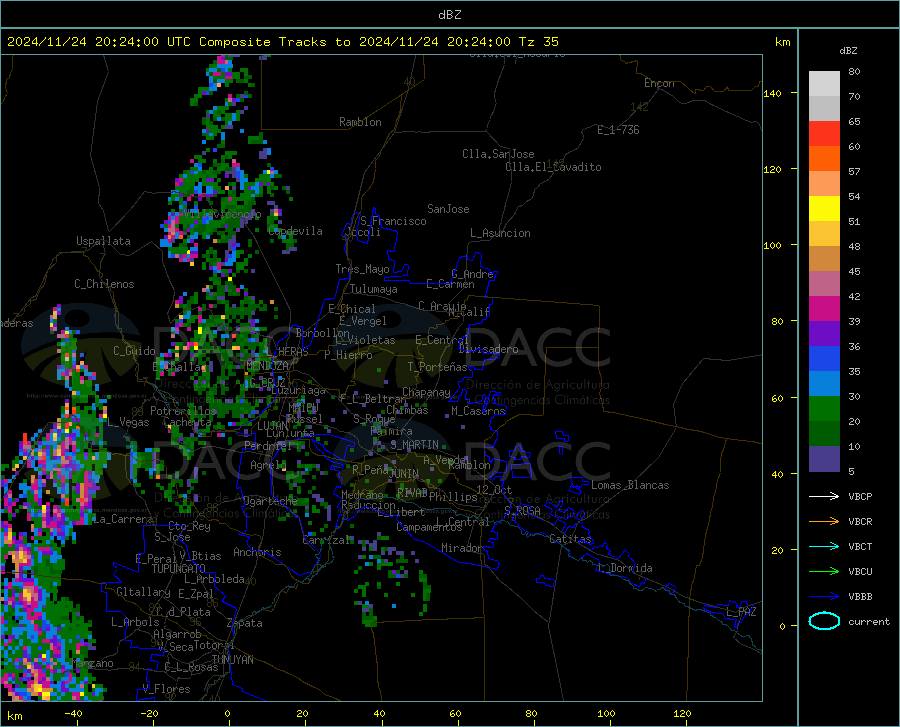This screenshot has width=900, height=727.
Task: Click the '80' value on color scale
Action: tap(854, 72)
